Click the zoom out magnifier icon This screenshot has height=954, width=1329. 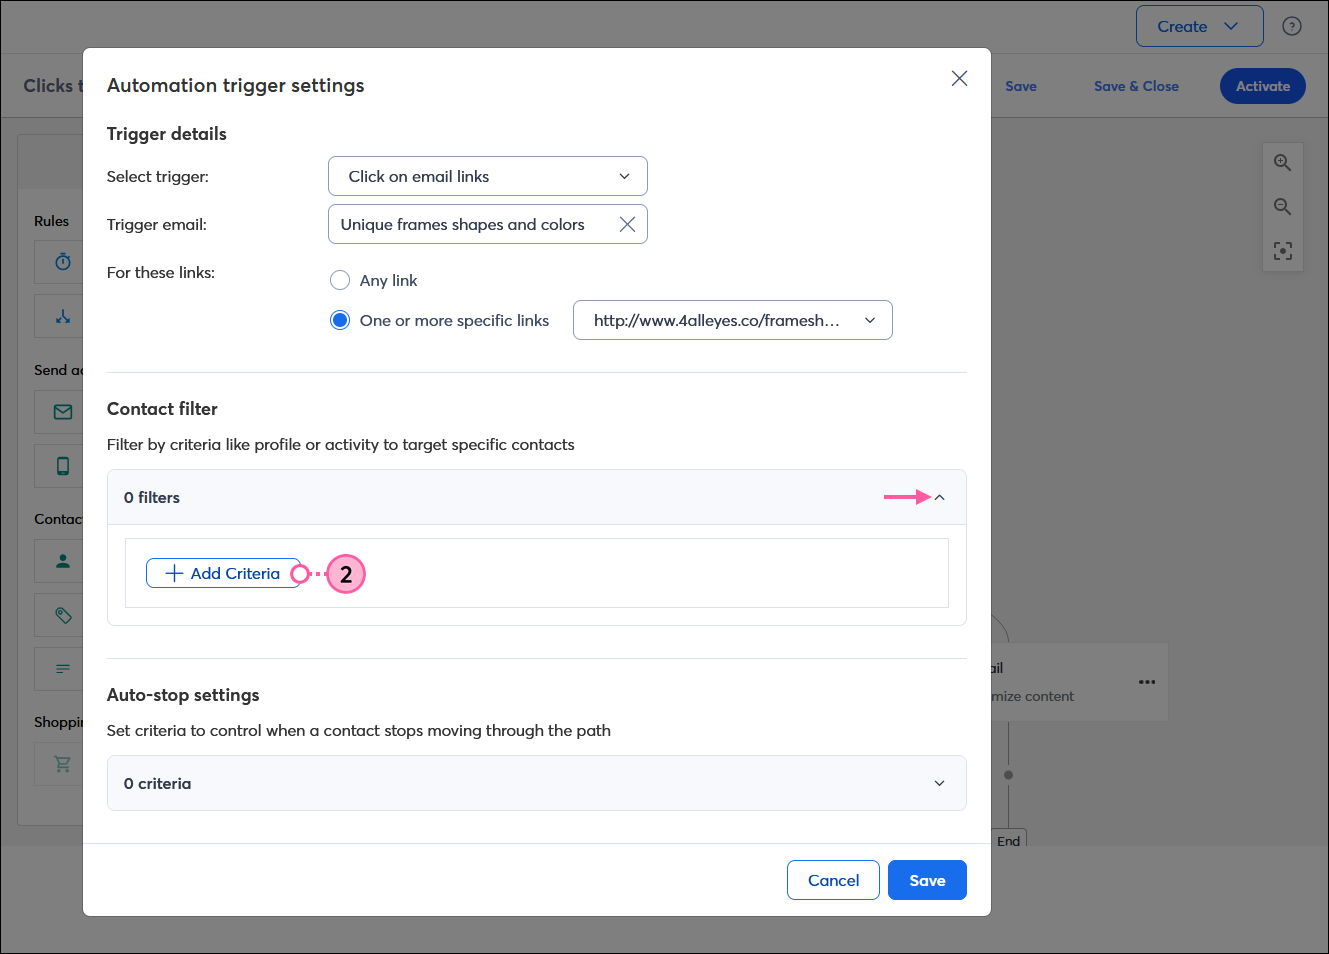coord(1283,207)
